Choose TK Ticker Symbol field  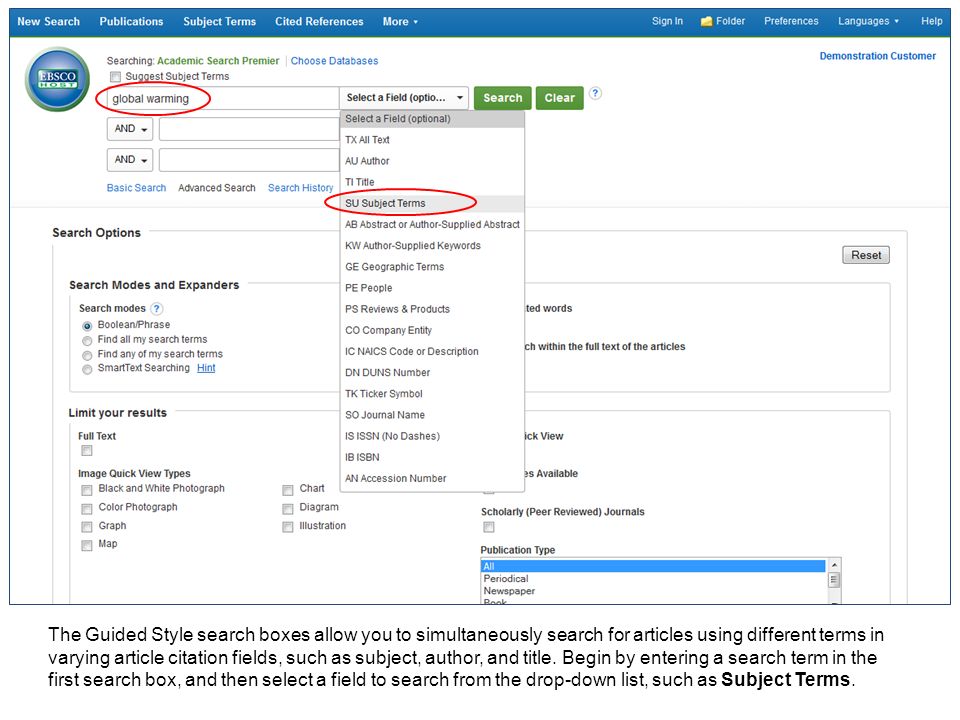pyautogui.click(x=432, y=394)
